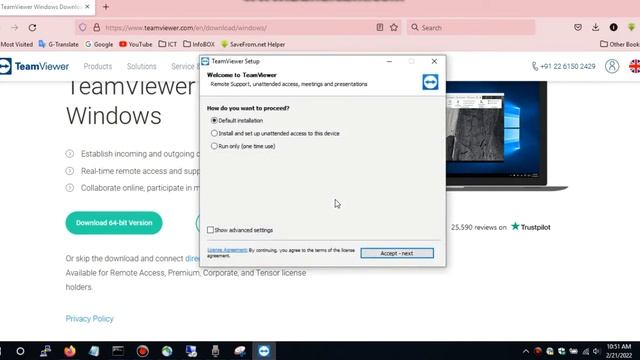Open Other Bookmarks folder
Screen dimensions: 640x360
[620, 44]
